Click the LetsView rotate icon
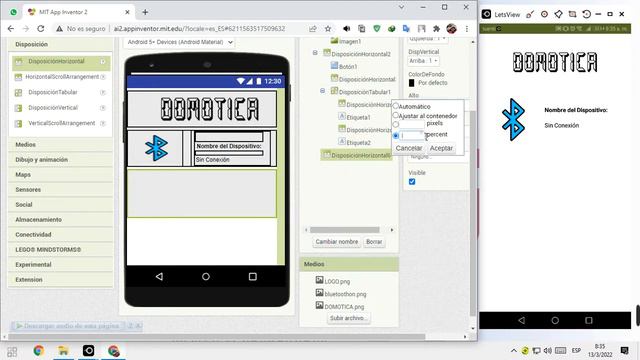This screenshot has height=360, width=640. pyautogui.click(x=587, y=14)
